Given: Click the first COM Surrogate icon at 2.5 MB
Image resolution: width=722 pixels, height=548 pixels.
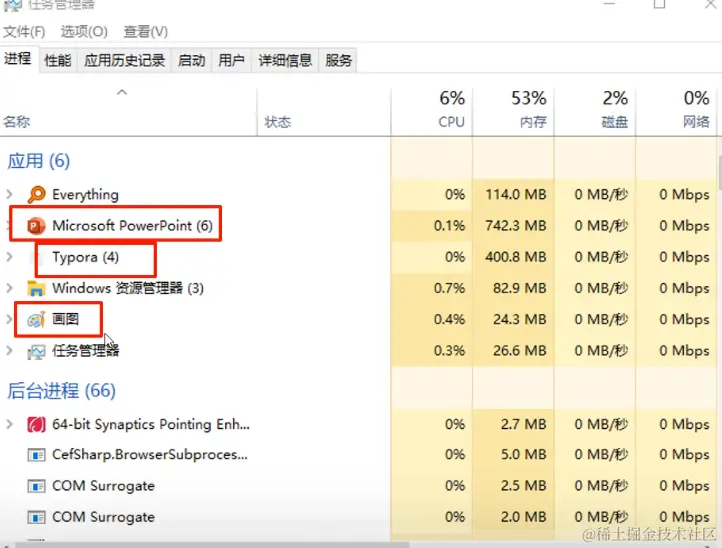Looking at the screenshot, I should click(x=36, y=486).
